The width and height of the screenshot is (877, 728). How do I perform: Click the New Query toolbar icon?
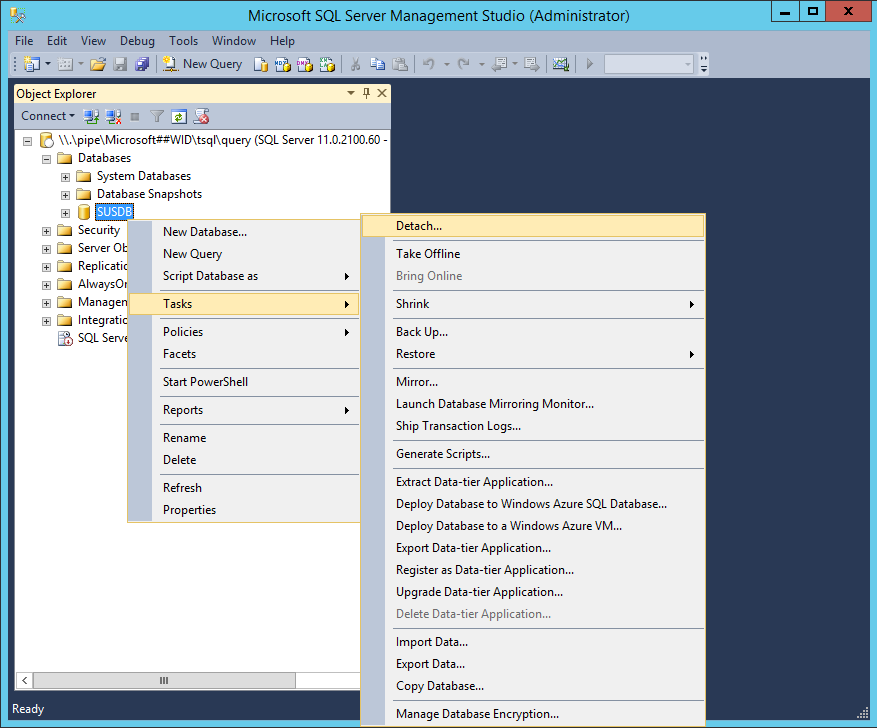(x=203, y=64)
